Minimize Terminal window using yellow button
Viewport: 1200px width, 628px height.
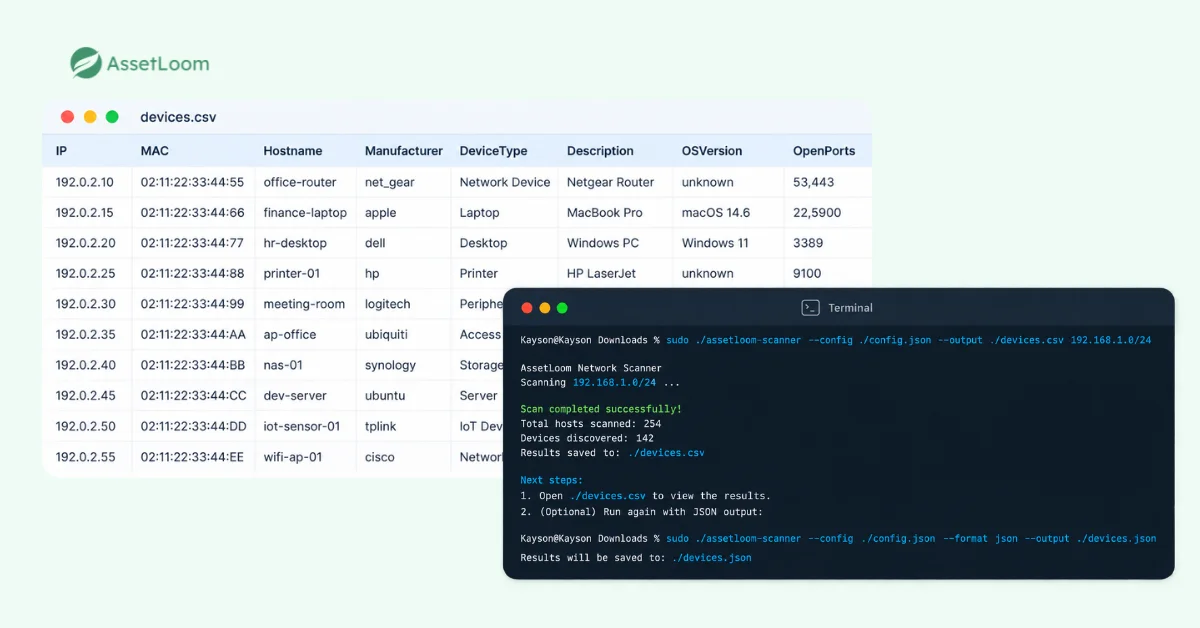pyautogui.click(x=545, y=308)
